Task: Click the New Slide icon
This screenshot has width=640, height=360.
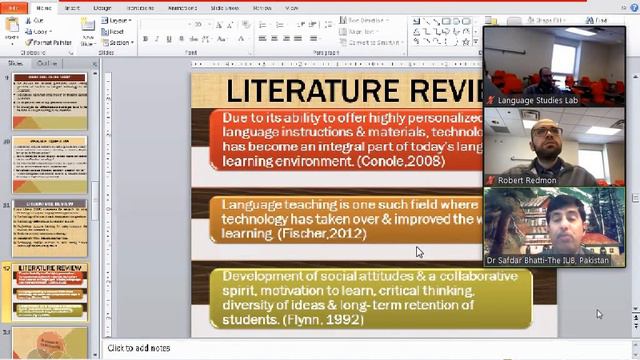Action: (88, 25)
